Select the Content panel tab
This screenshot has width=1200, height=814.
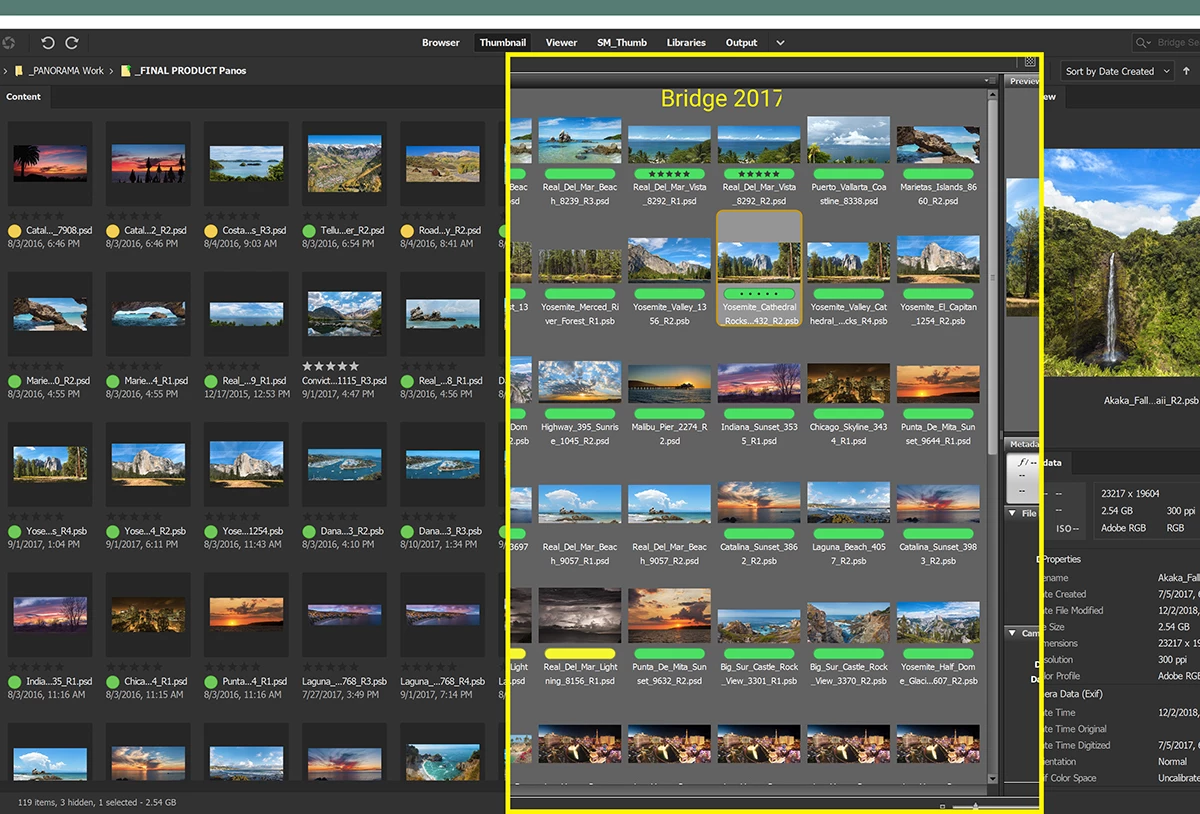pos(24,97)
